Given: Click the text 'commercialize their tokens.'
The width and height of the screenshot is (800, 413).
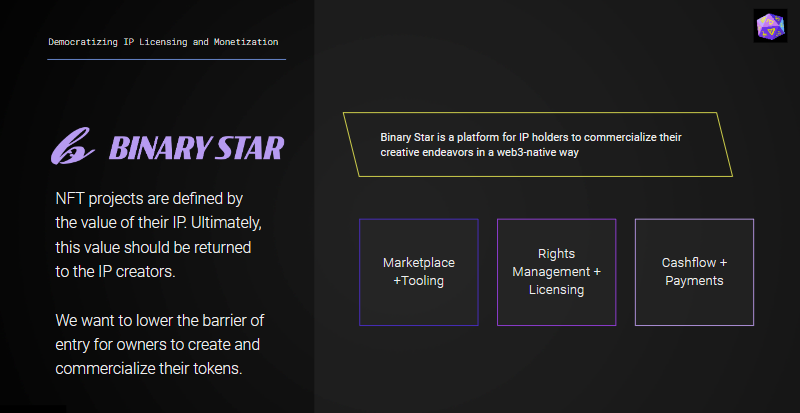Looking at the screenshot, I should point(148,369).
